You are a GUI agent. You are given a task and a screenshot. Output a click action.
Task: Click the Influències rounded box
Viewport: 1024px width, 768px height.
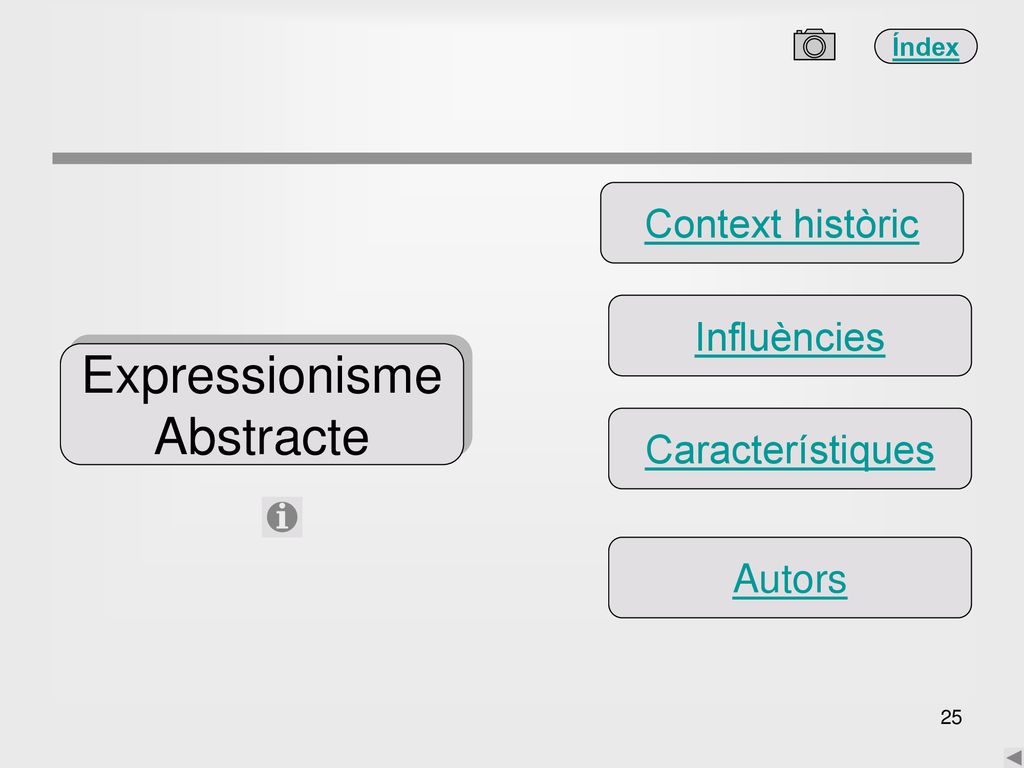(790, 336)
